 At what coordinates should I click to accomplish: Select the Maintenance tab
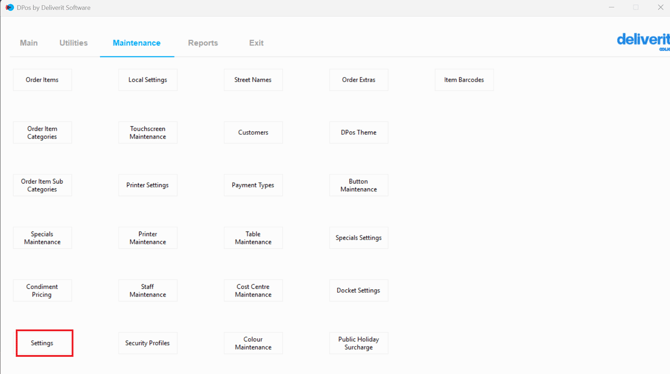[137, 43]
